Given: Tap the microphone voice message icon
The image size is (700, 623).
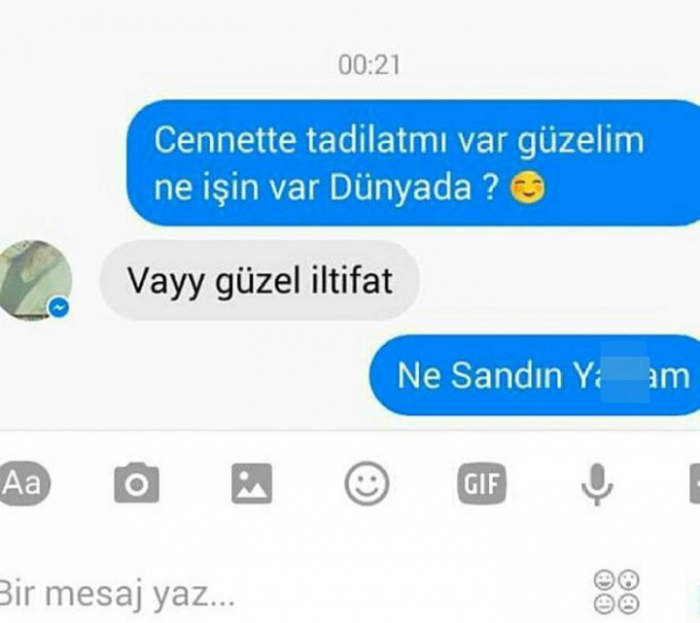Looking at the screenshot, I should 597,484.
